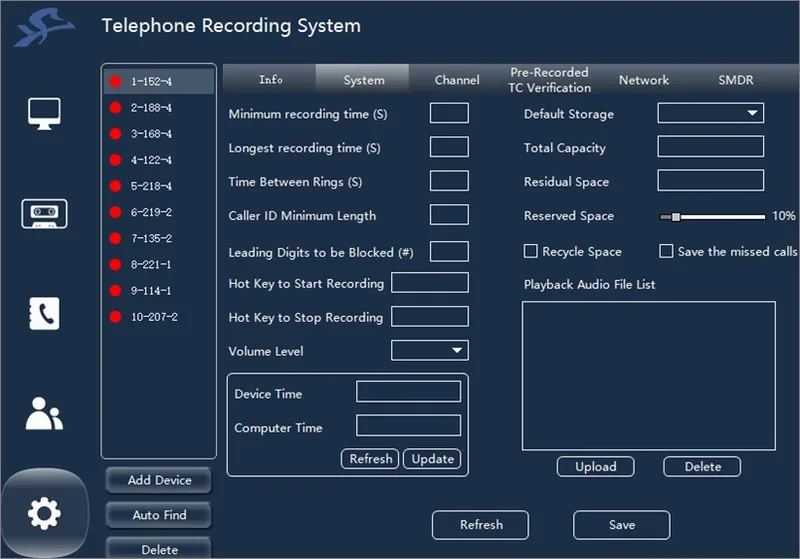Expand the Volume Level dropdown
800x559 pixels.
click(x=430, y=350)
